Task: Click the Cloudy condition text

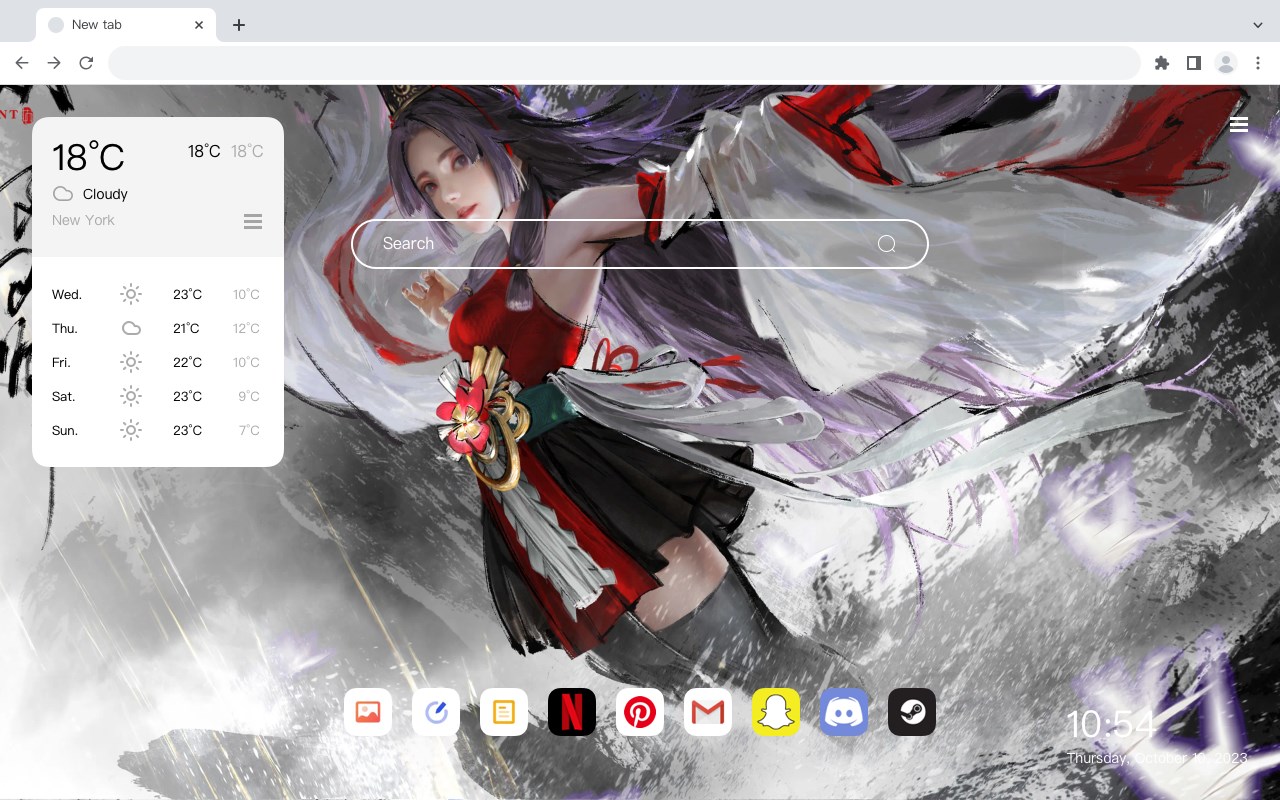Action: (105, 194)
